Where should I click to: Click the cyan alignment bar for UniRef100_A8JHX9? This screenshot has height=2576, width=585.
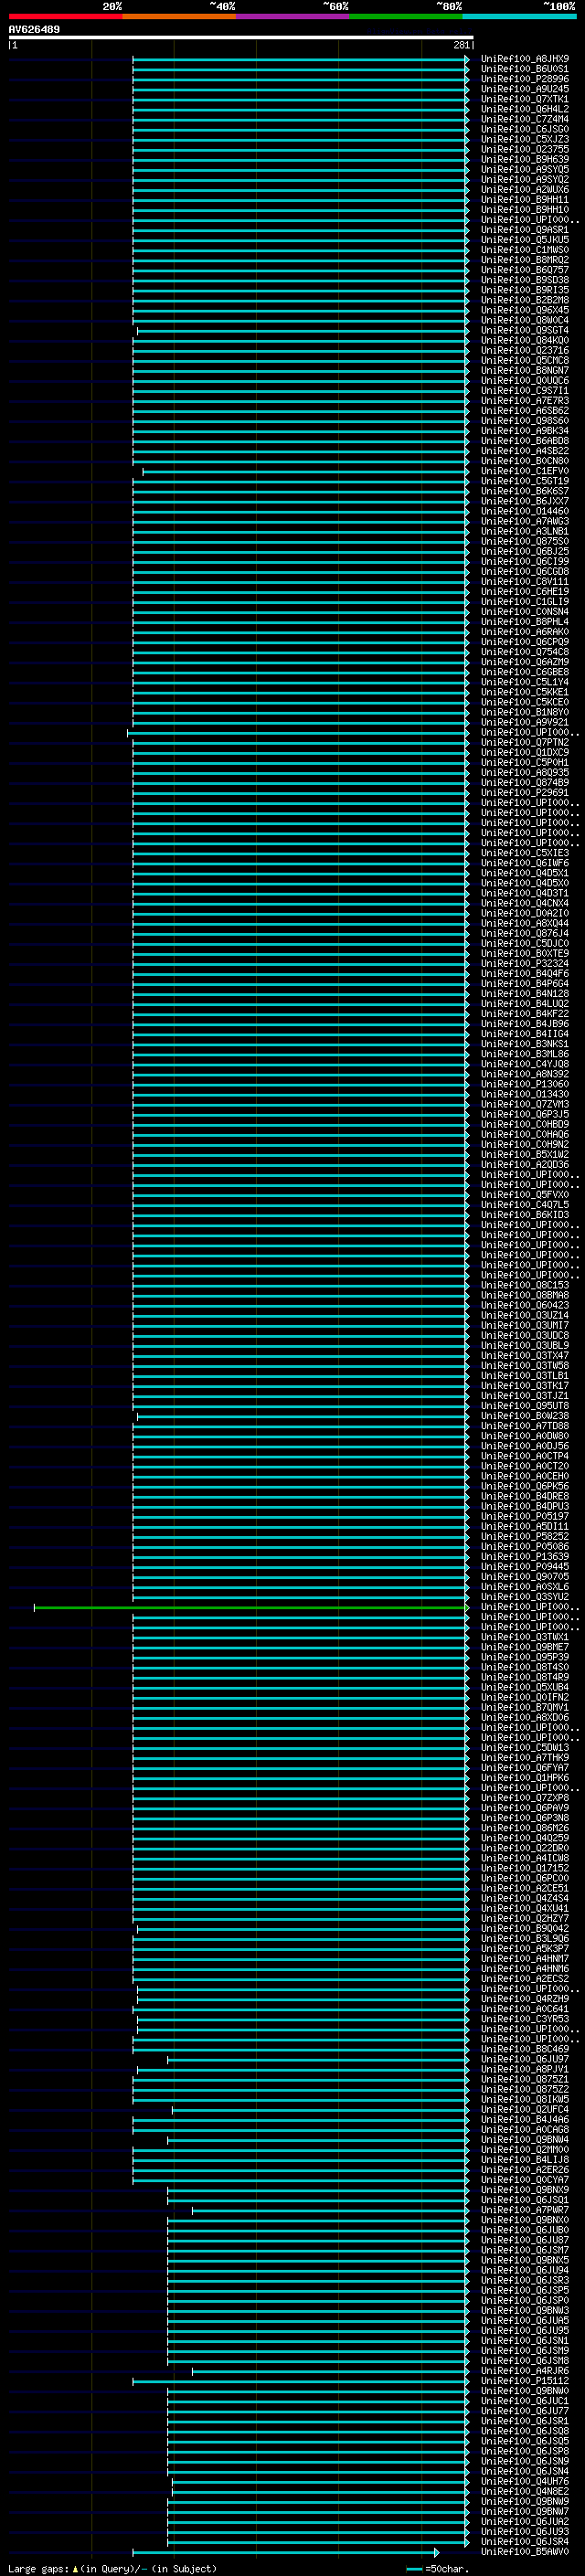(x=300, y=59)
